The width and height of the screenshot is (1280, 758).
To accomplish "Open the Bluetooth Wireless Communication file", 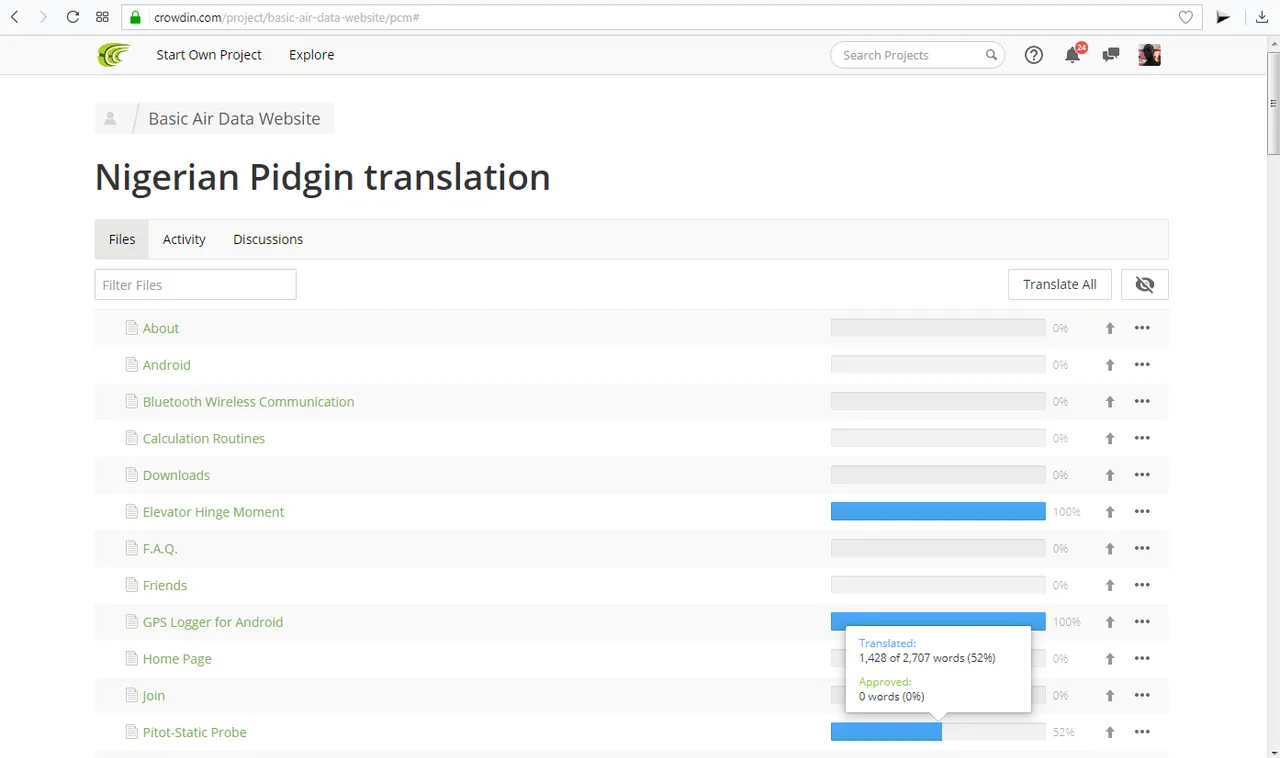I will coord(248,402).
